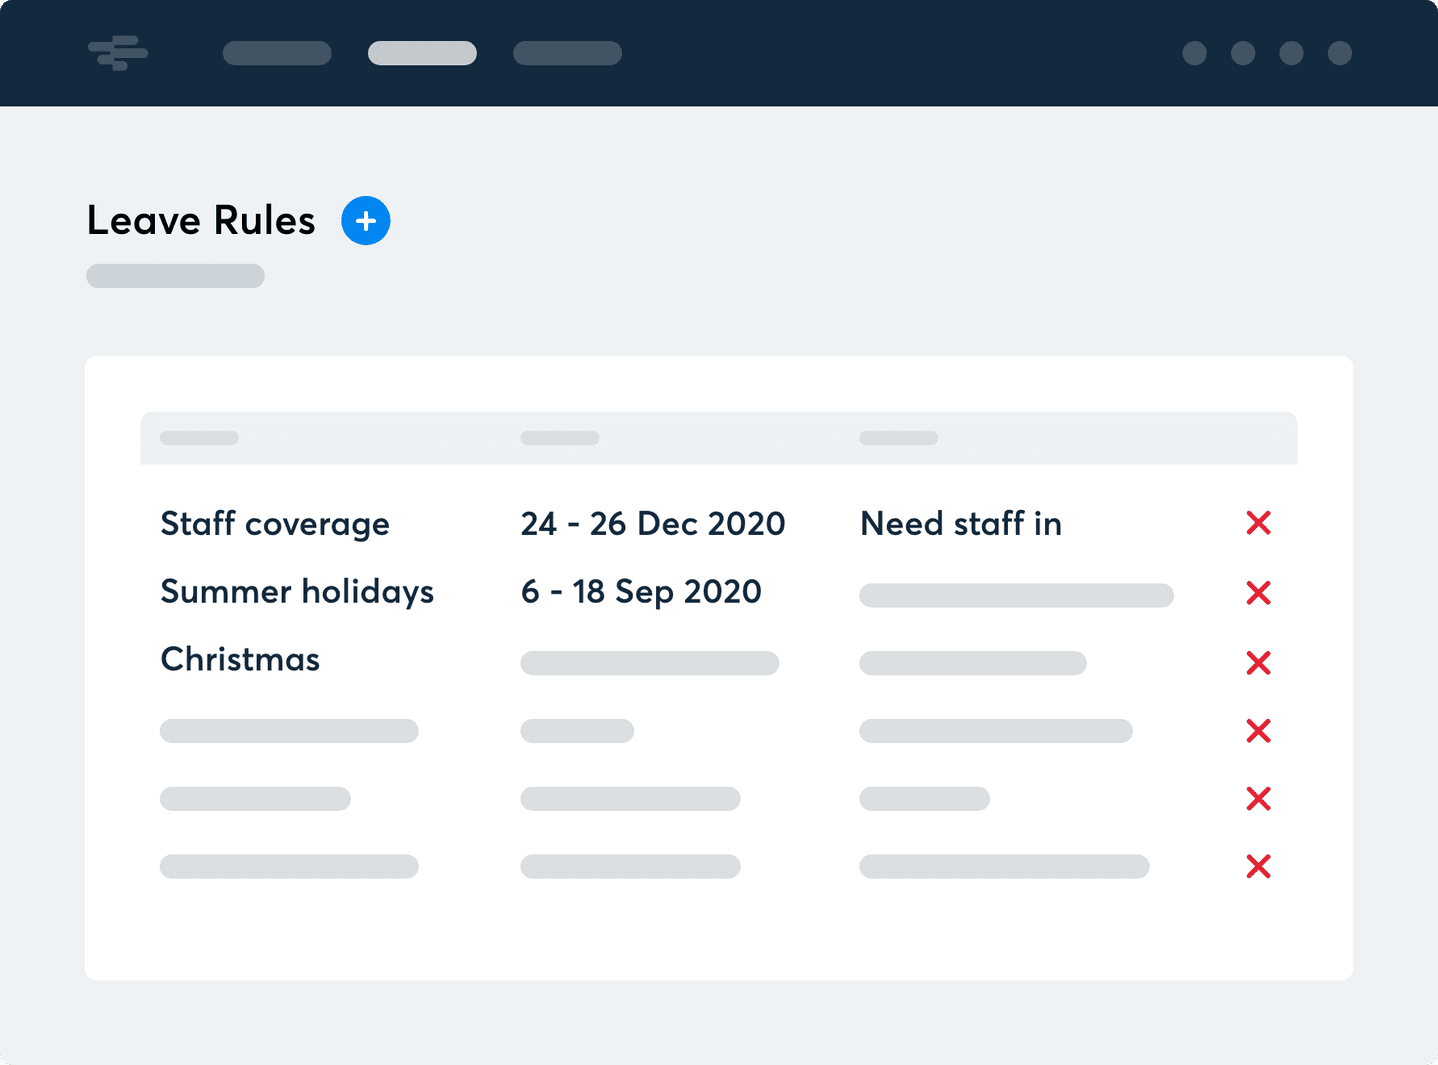Delete the Christmas leave rule

tap(1258, 663)
